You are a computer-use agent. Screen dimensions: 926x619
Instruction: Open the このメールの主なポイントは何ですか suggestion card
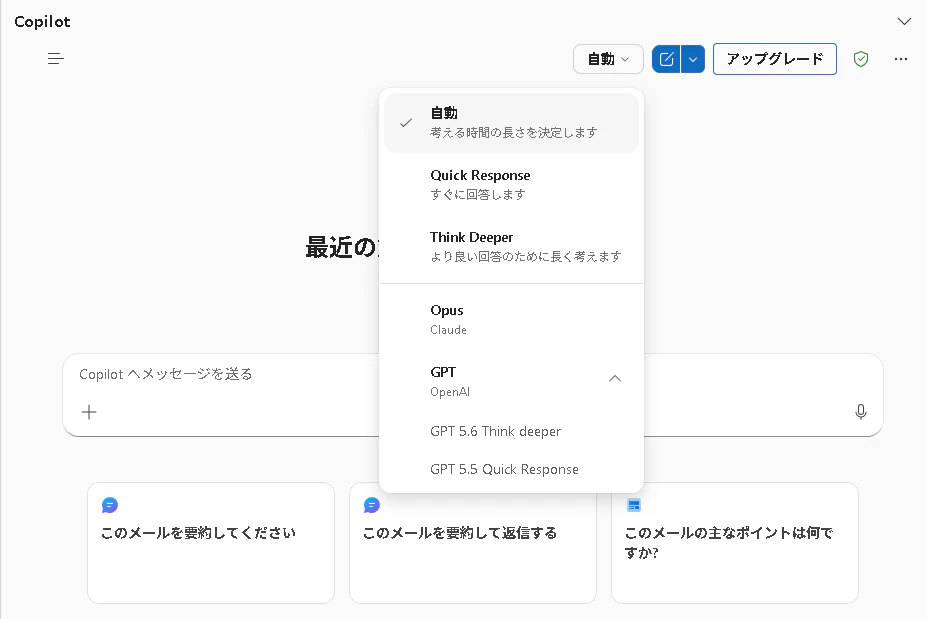tap(735, 543)
